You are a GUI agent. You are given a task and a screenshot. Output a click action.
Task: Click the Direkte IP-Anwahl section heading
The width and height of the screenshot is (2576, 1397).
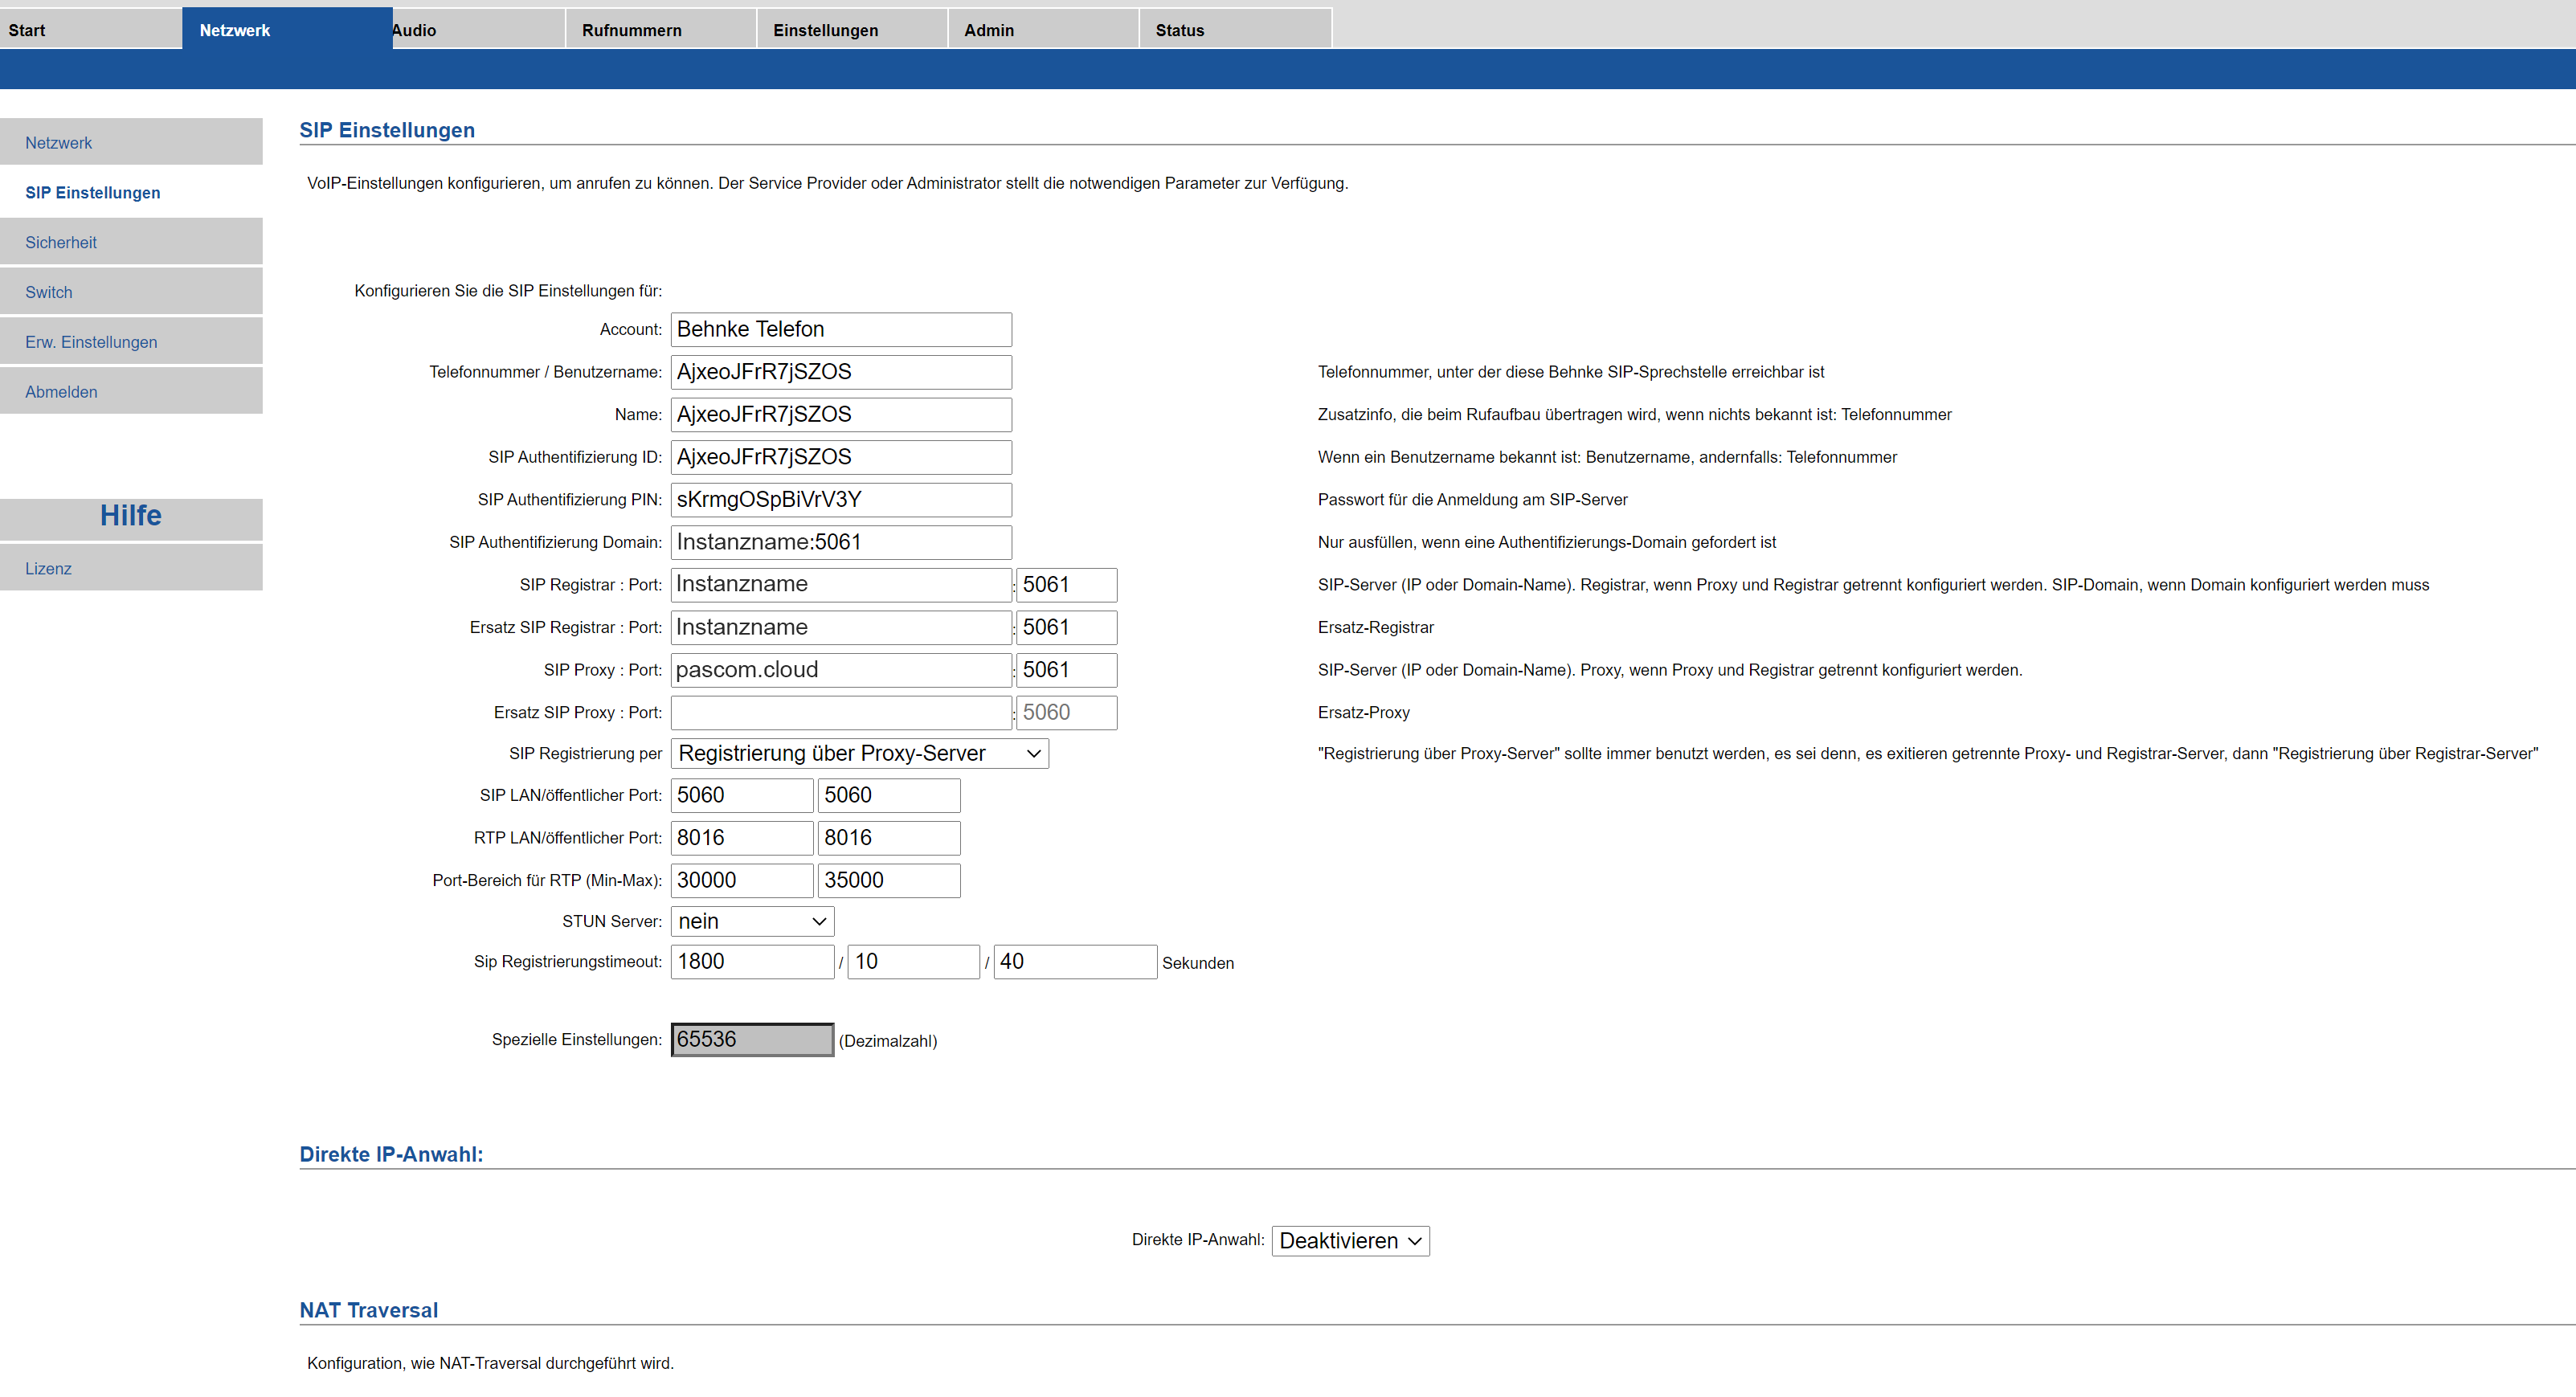click(391, 1154)
